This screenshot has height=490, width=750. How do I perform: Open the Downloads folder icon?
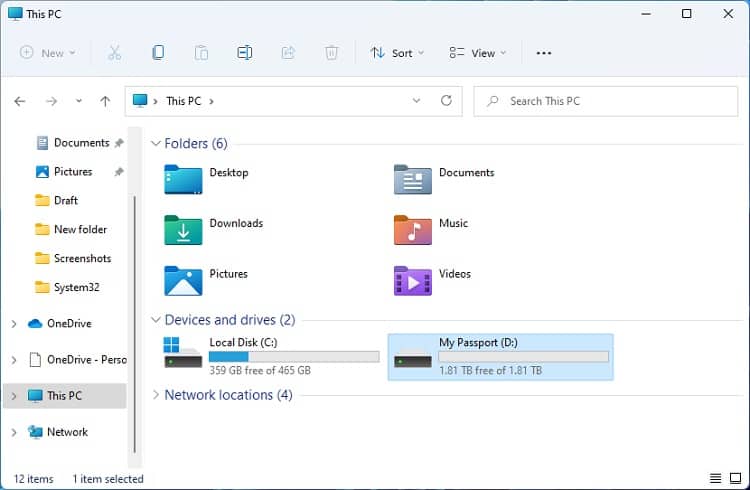tap(183, 230)
